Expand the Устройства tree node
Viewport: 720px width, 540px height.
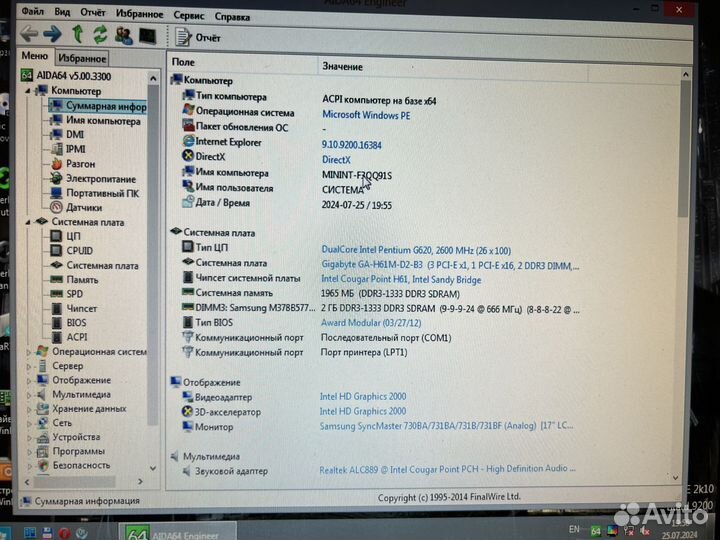(x=28, y=438)
